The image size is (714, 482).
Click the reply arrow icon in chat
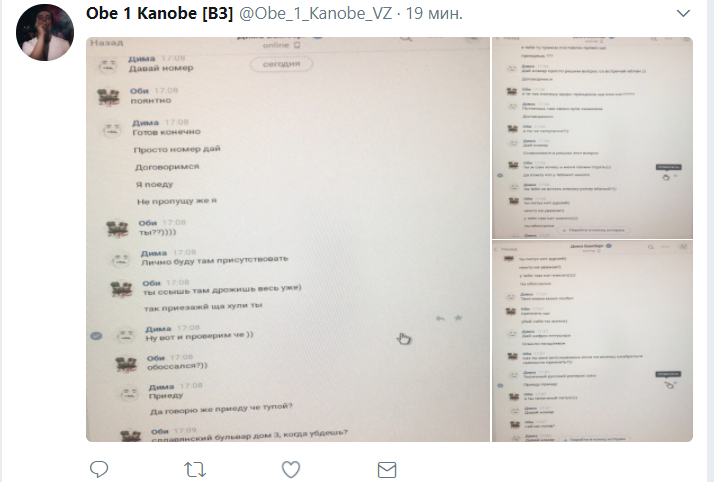(440, 318)
